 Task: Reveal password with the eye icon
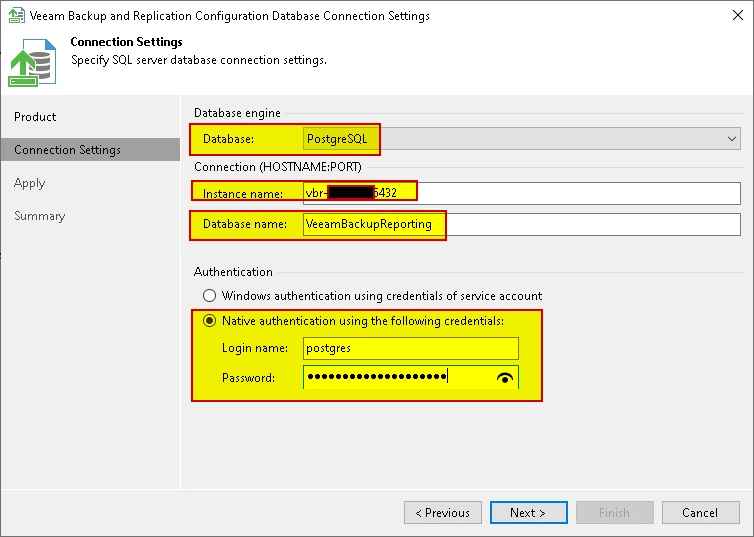point(504,378)
